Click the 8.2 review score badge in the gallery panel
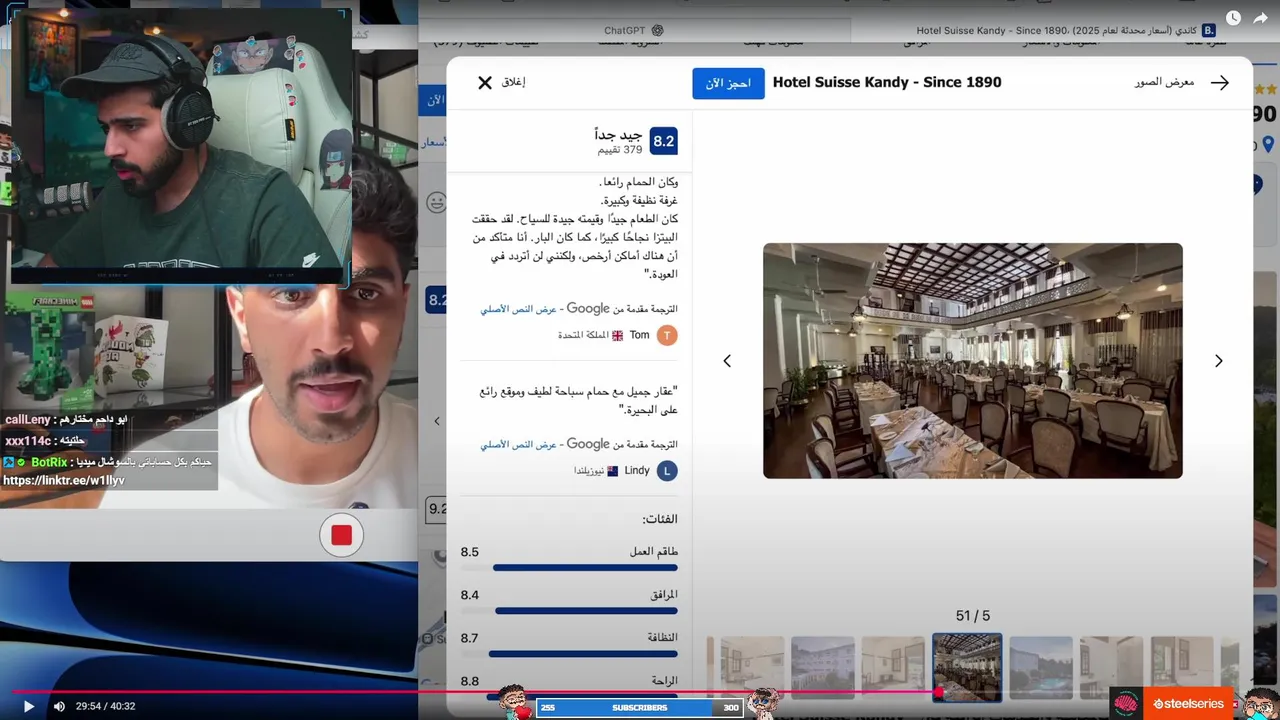This screenshot has width=1280, height=720. (664, 142)
